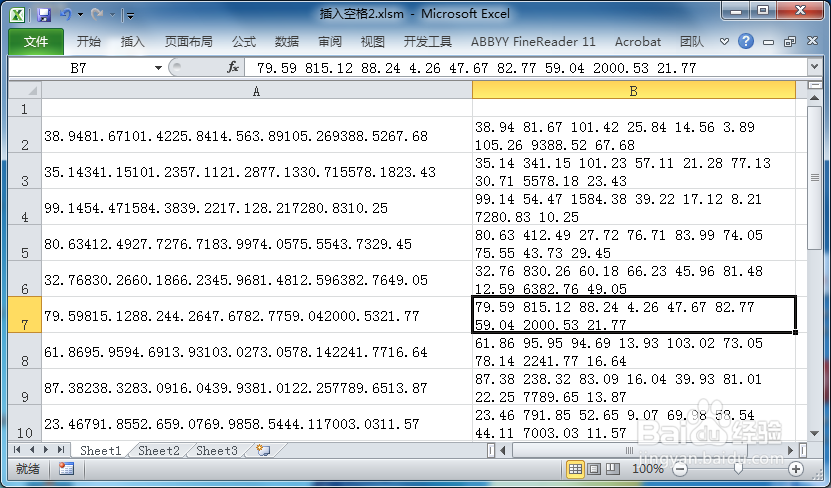Close the workbook with ribbon X icon
The image size is (831, 488).
(x=812, y=41)
